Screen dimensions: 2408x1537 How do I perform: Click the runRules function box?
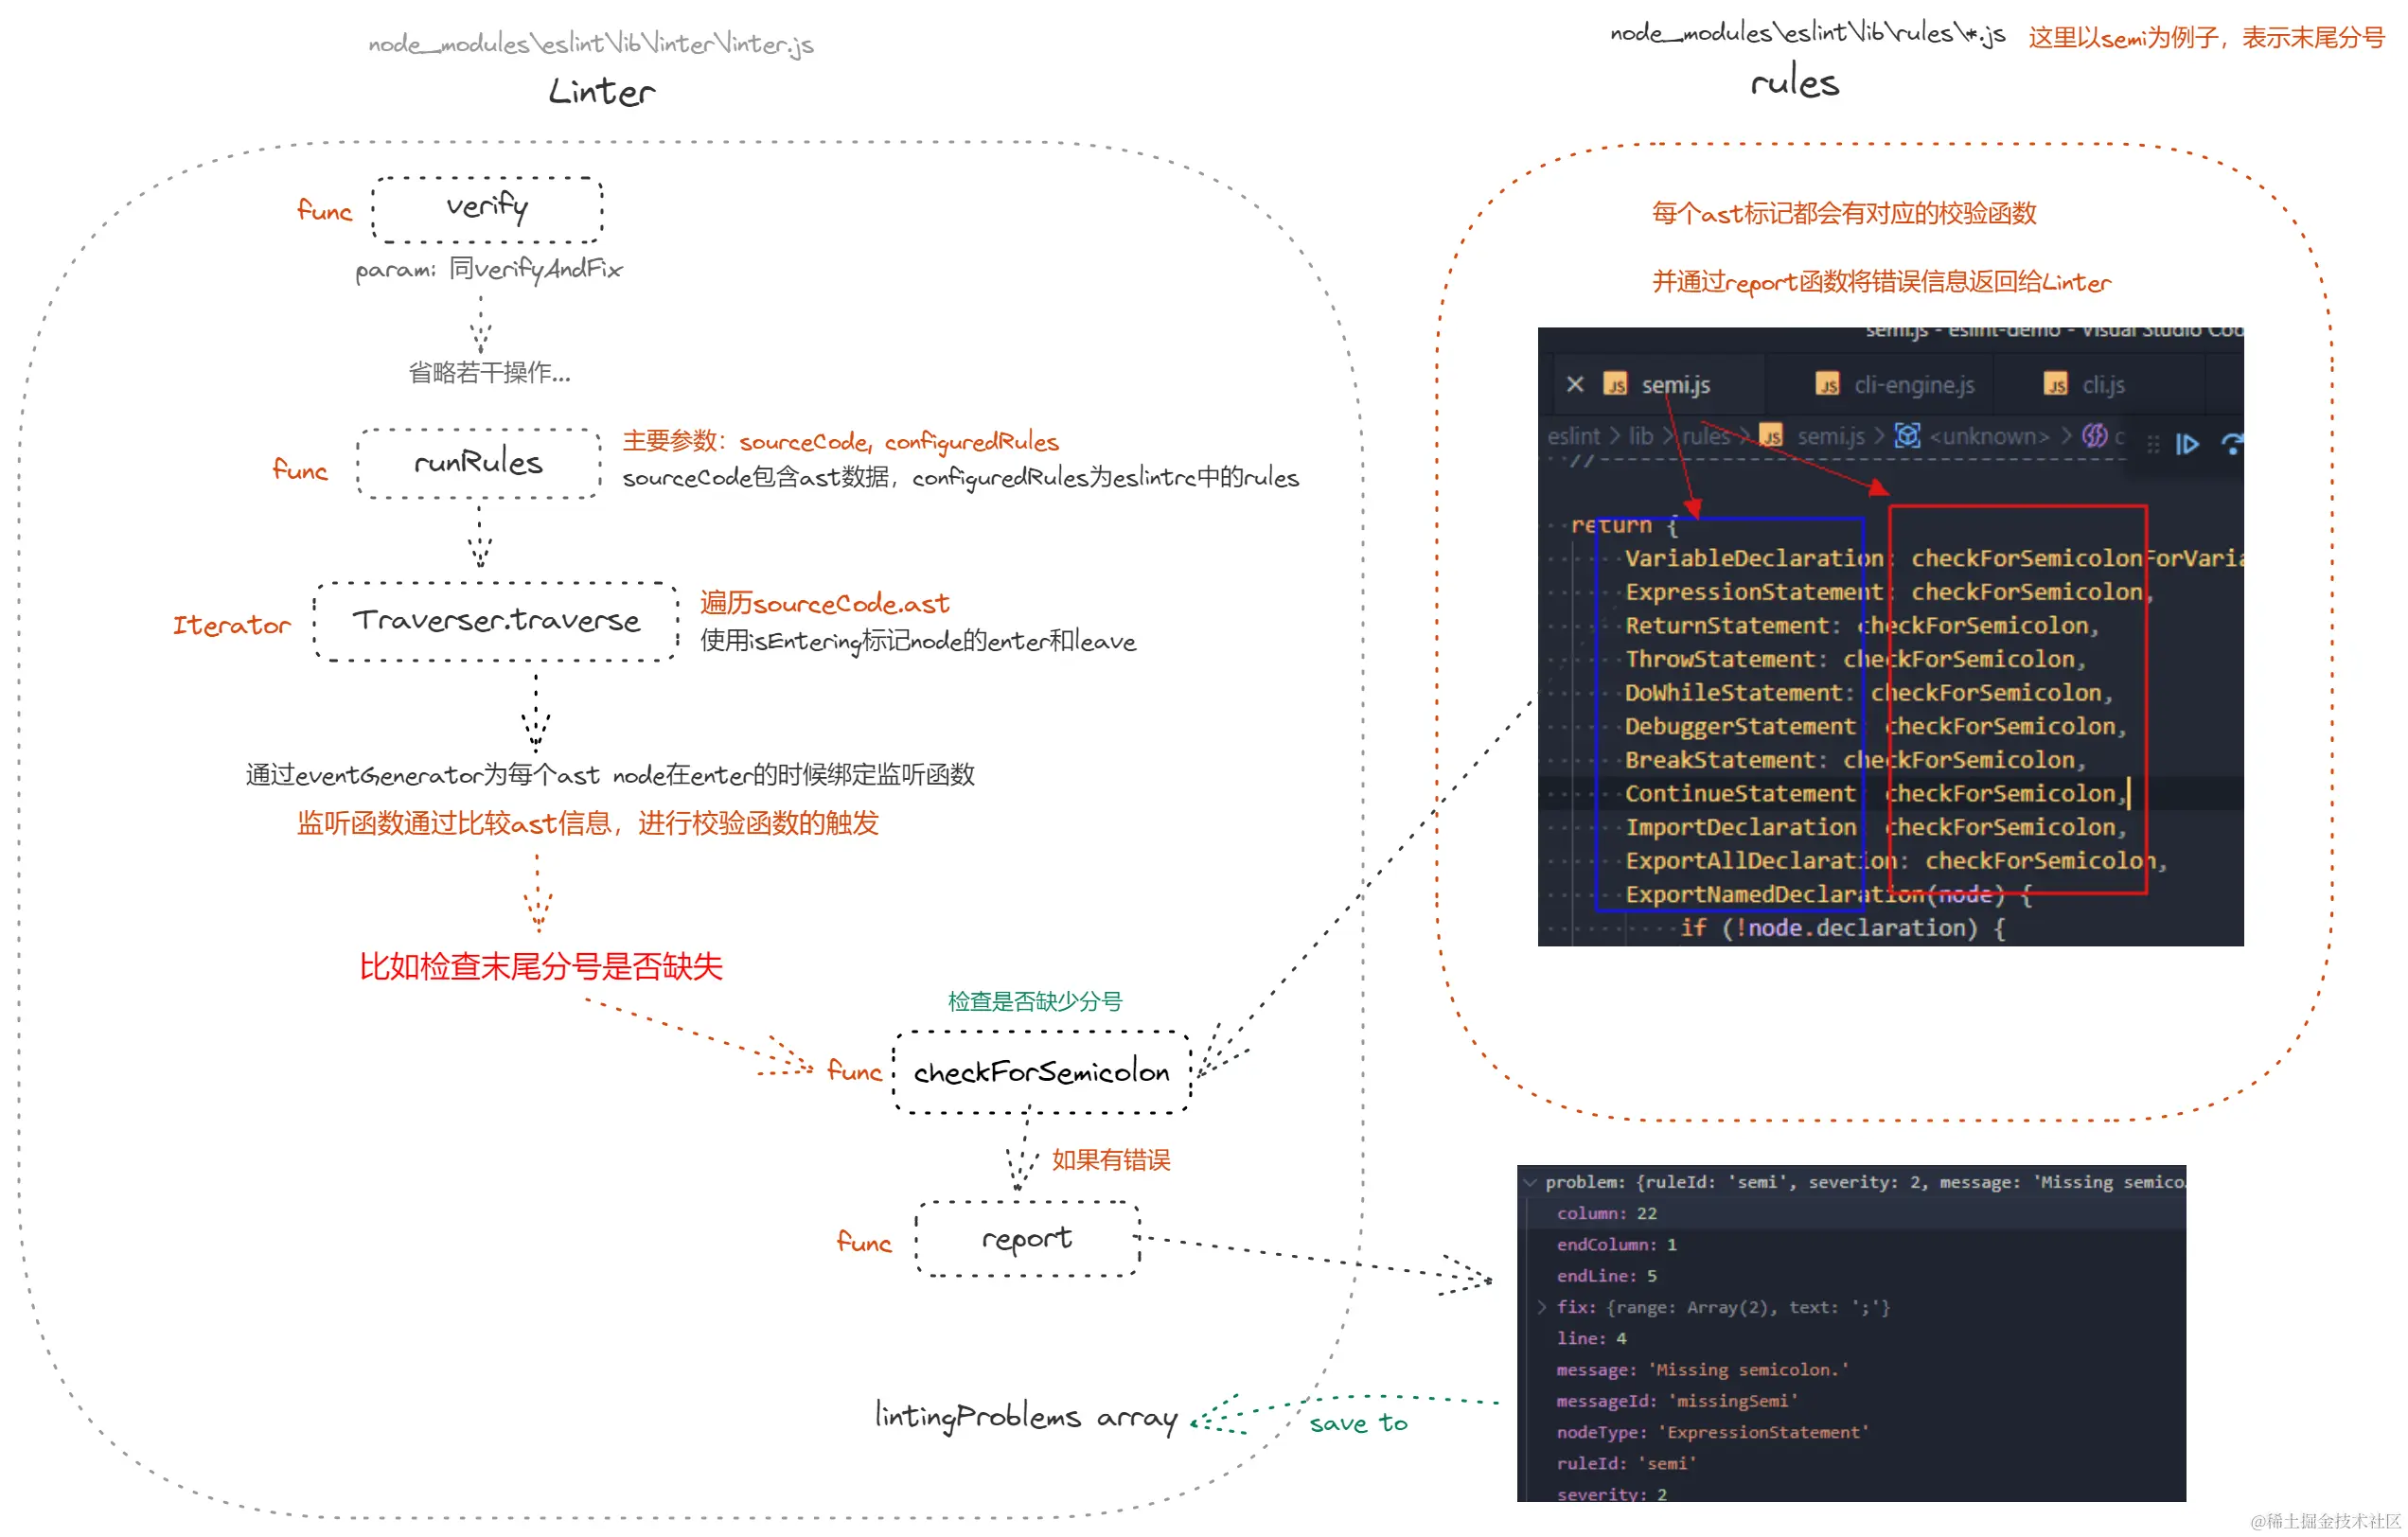478,463
